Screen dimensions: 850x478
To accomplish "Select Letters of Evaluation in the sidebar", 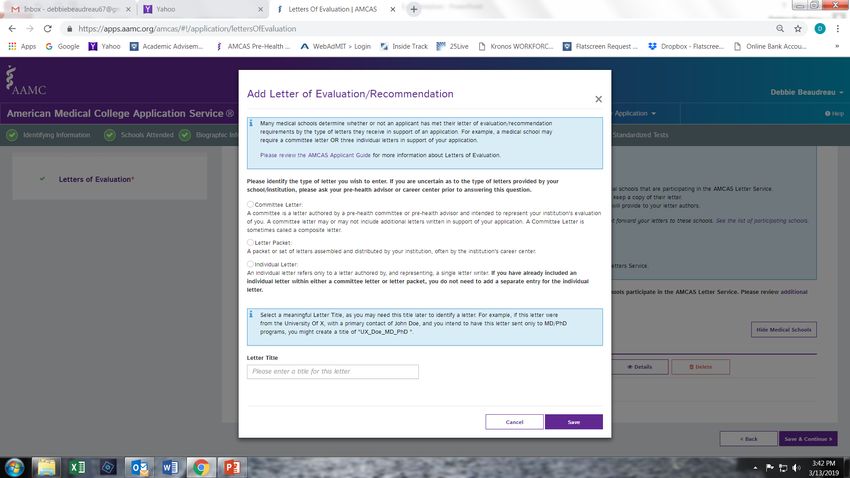I will (x=96, y=179).
